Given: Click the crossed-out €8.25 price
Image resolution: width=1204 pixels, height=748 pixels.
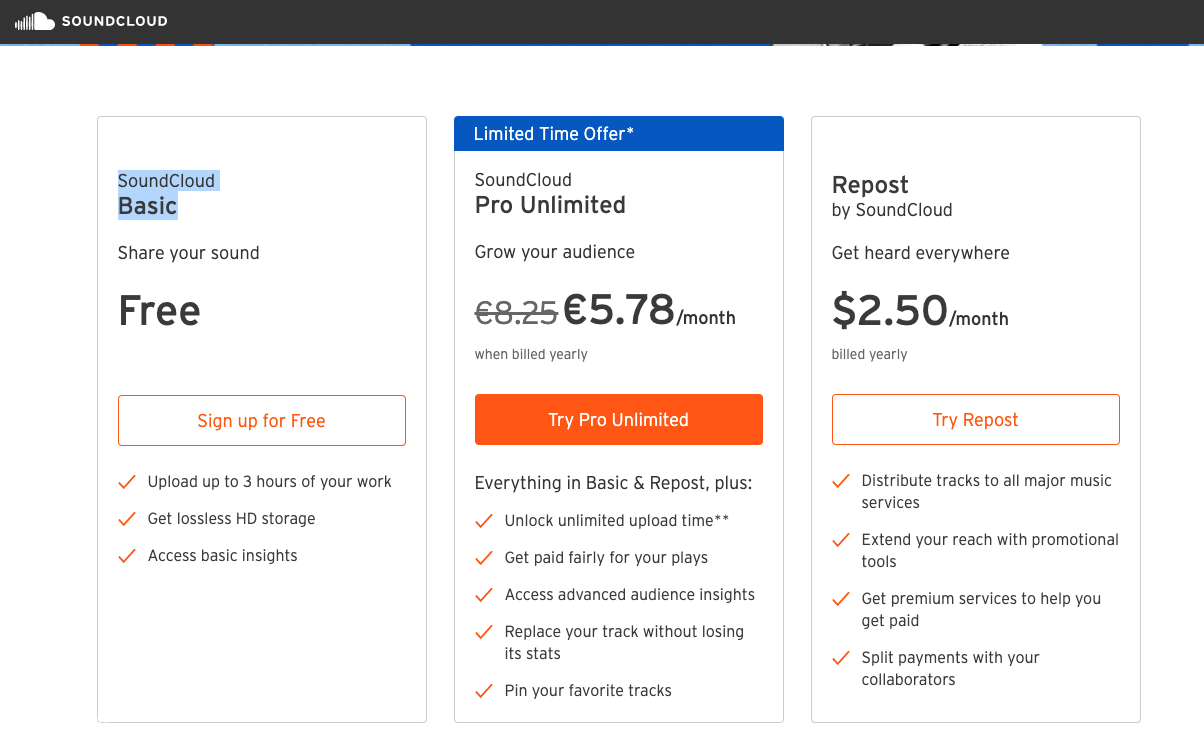Looking at the screenshot, I should (x=516, y=313).
